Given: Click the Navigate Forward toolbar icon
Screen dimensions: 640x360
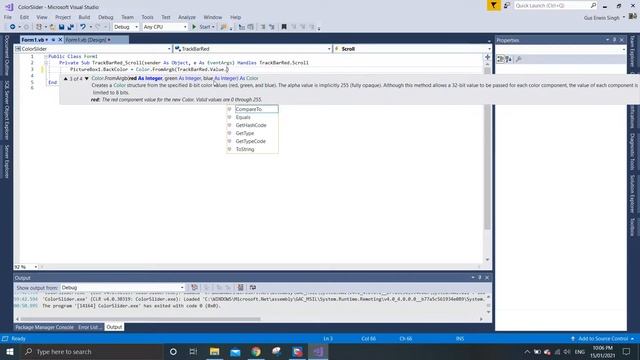Looking at the screenshot, I should point(26,27).
